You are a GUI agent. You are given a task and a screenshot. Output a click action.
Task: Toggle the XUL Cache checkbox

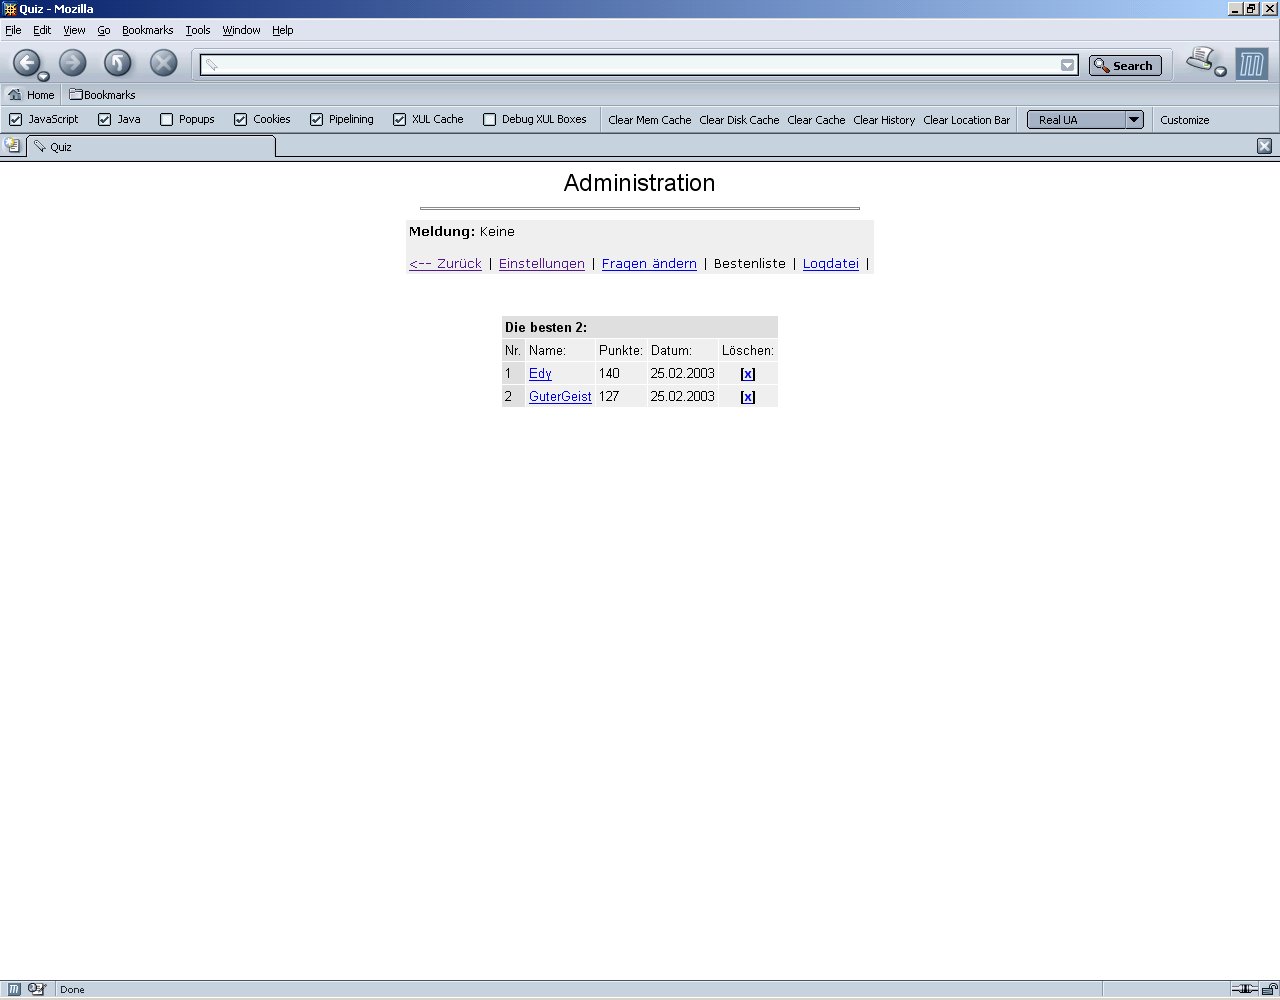399,119
